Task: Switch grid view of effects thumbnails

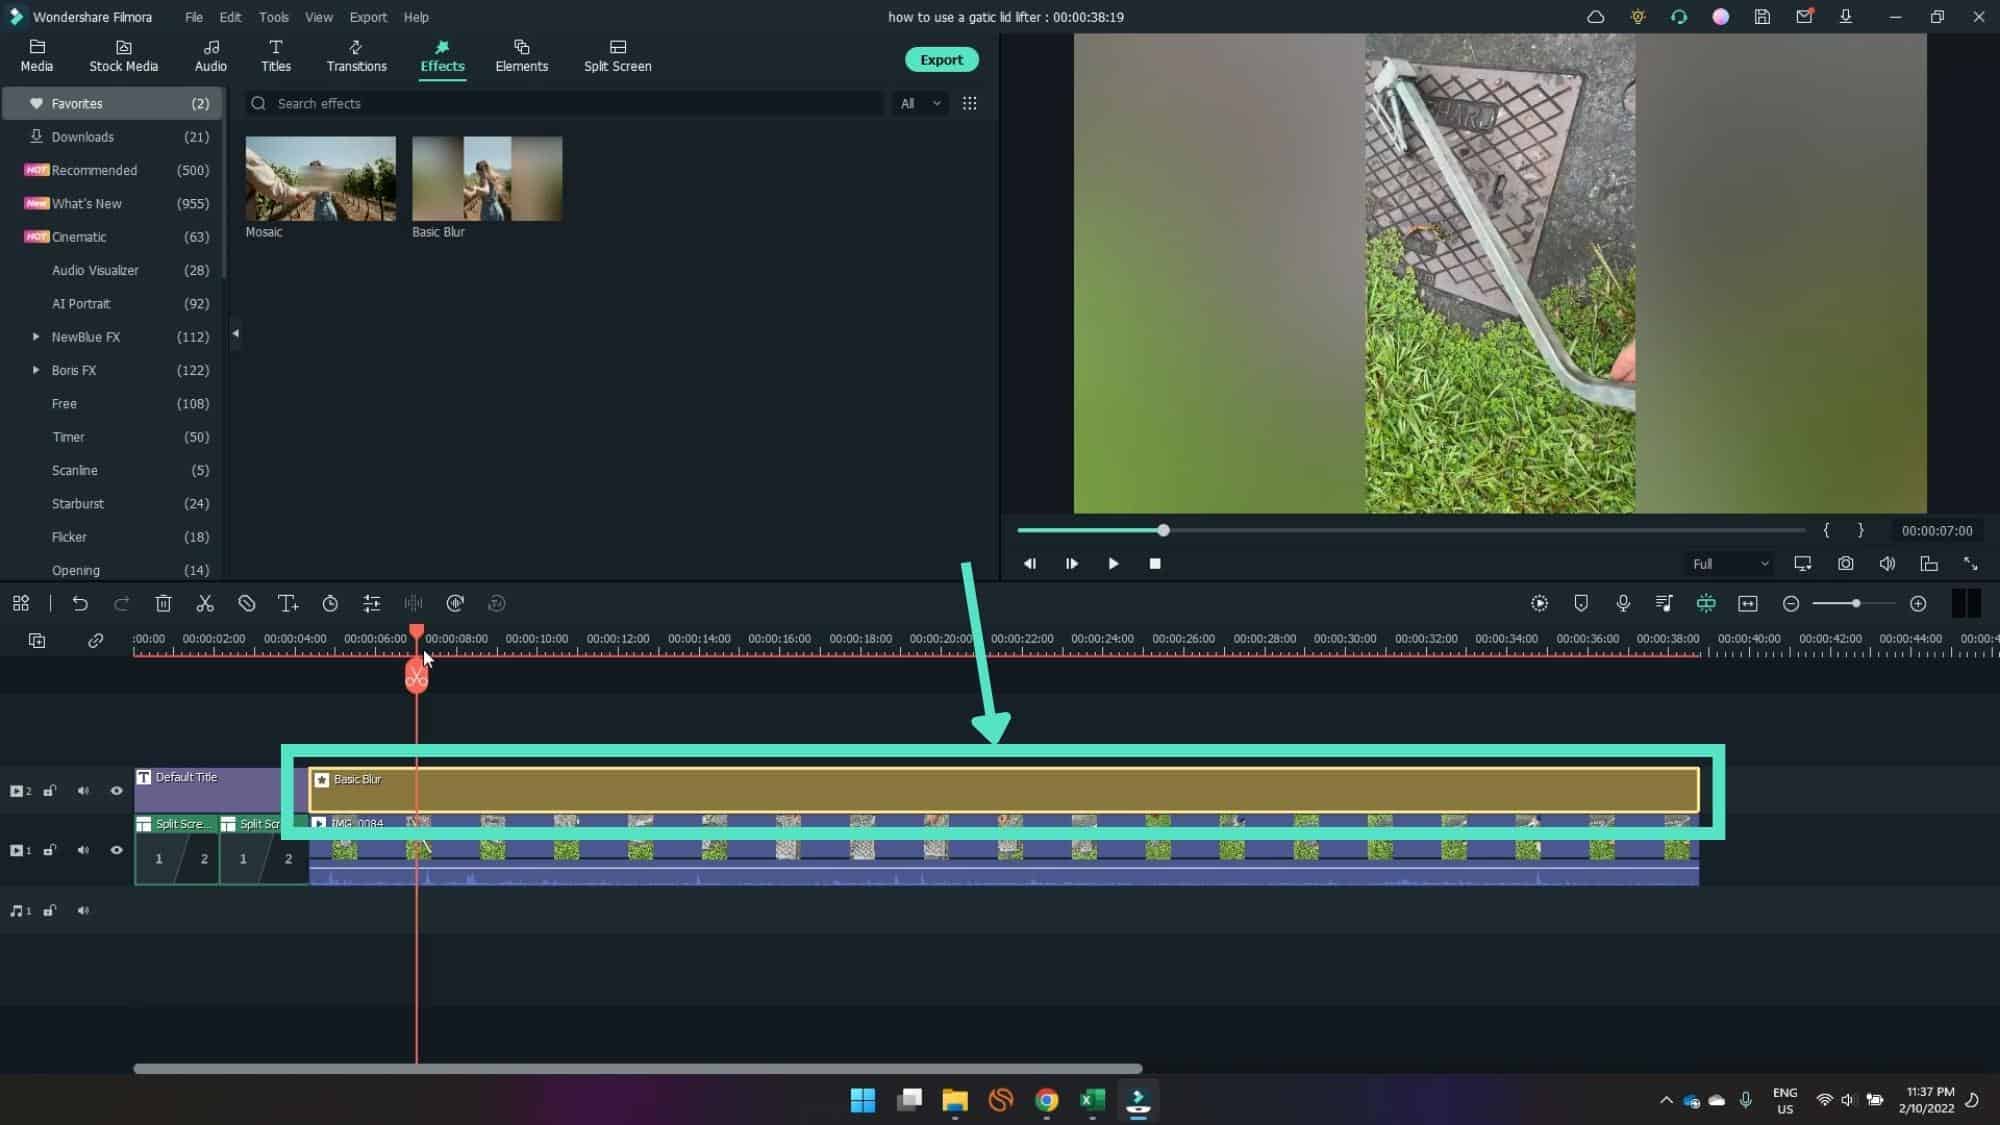Action: 969,103
